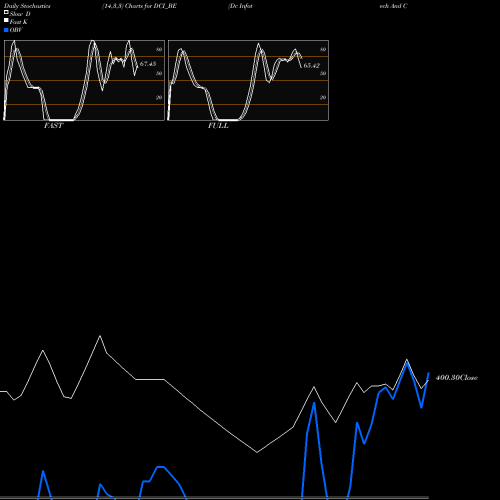Click the FULL chart label

218,126
